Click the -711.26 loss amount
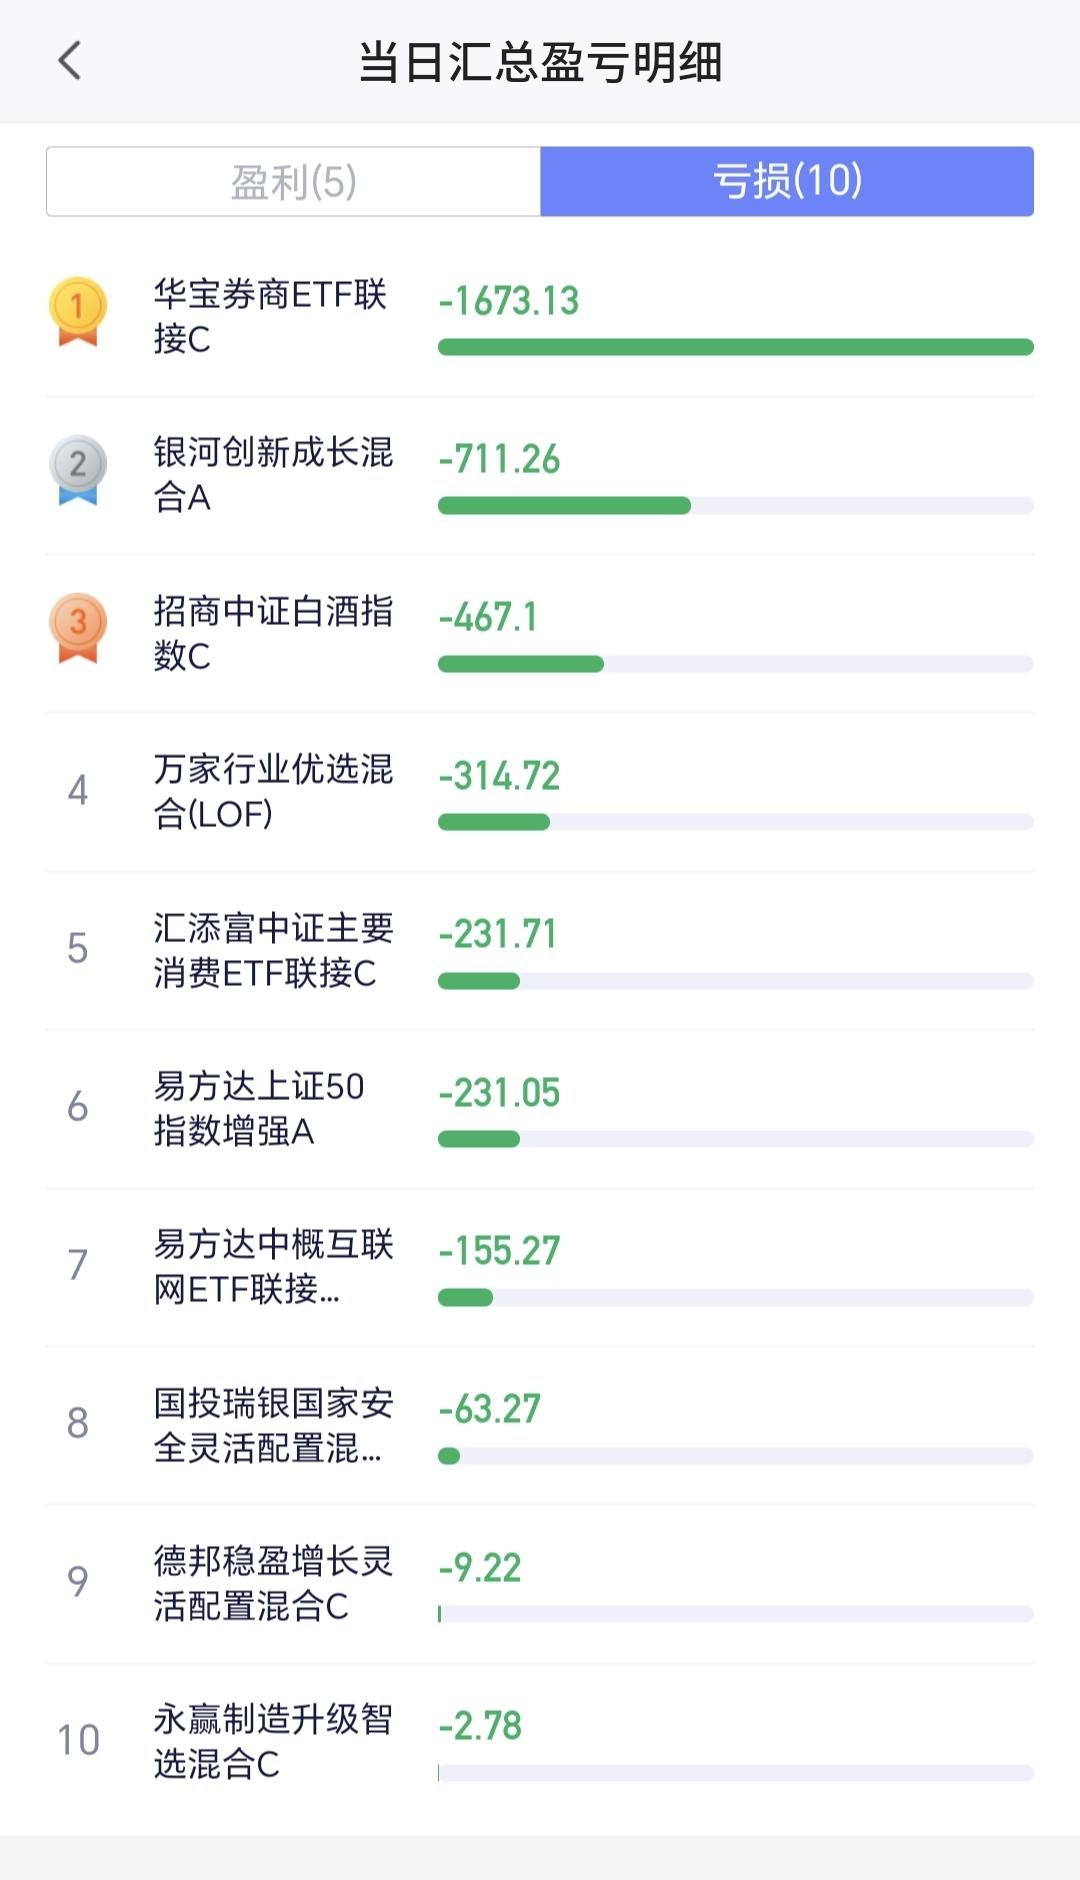1080x1880 pixels. (500, 459)
